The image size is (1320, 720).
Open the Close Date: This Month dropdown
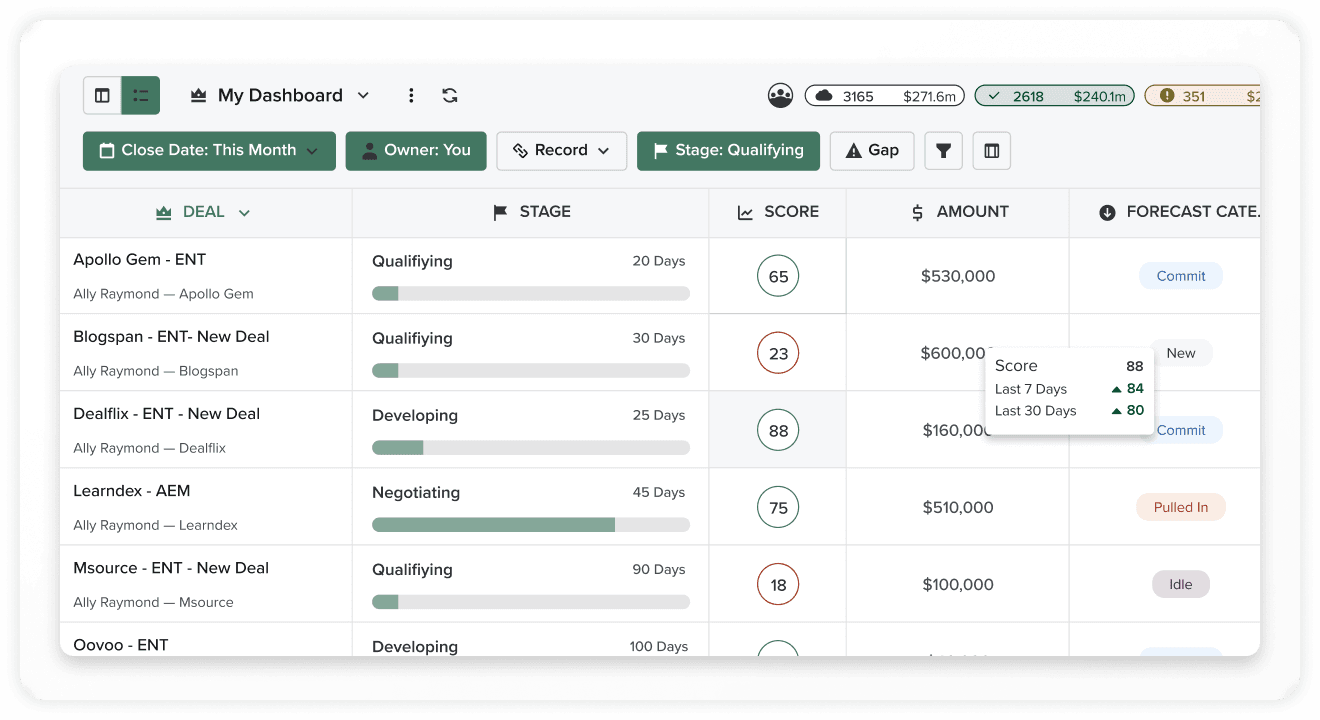(x=208, y=150)
